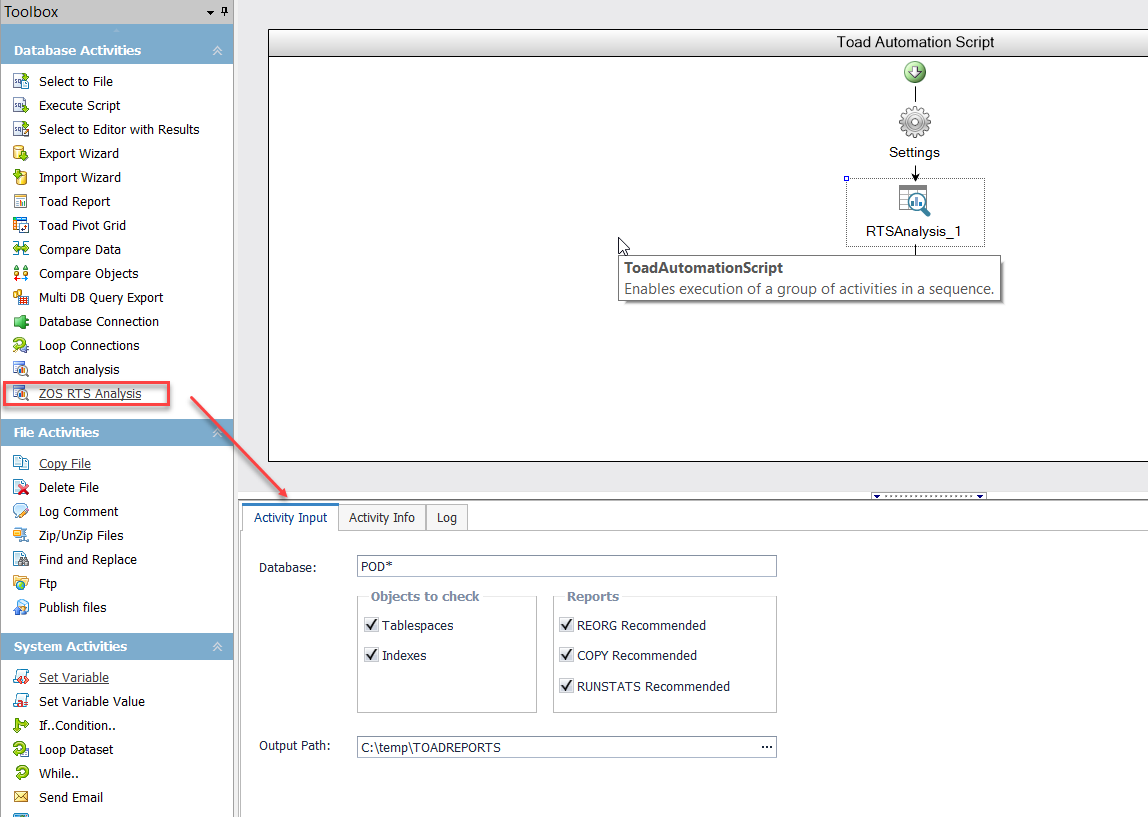Screen dimensions: 1148x817
Task: Browse for Output Path with ellipsis button
Action: pyautogui.click(x=767, y=747)
